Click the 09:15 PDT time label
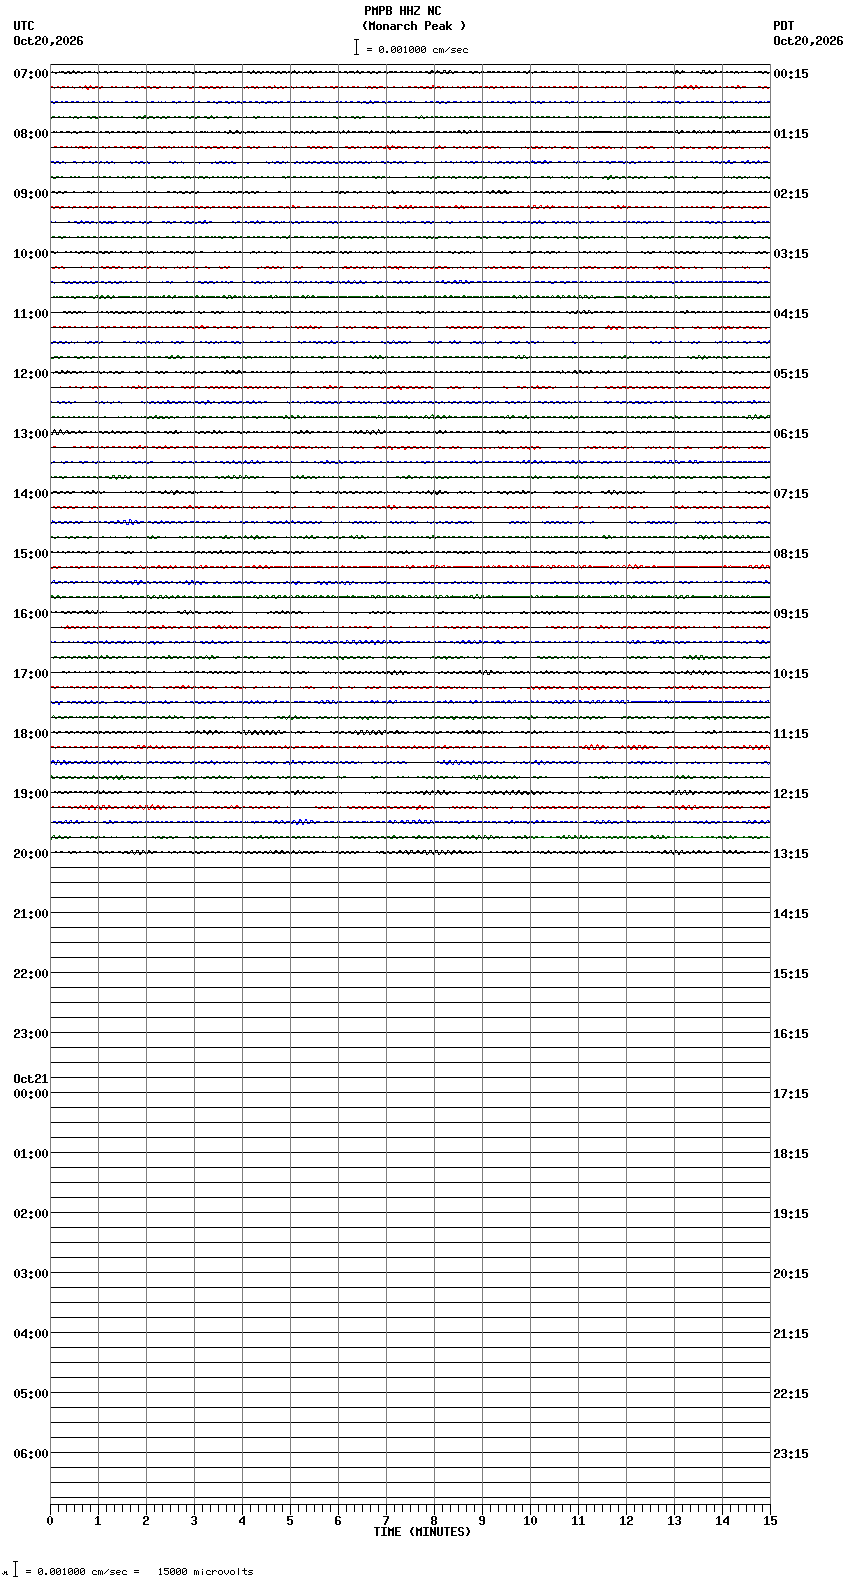Image resolution: width=850 pixels, height=1584 pixels. pos(791,614)
